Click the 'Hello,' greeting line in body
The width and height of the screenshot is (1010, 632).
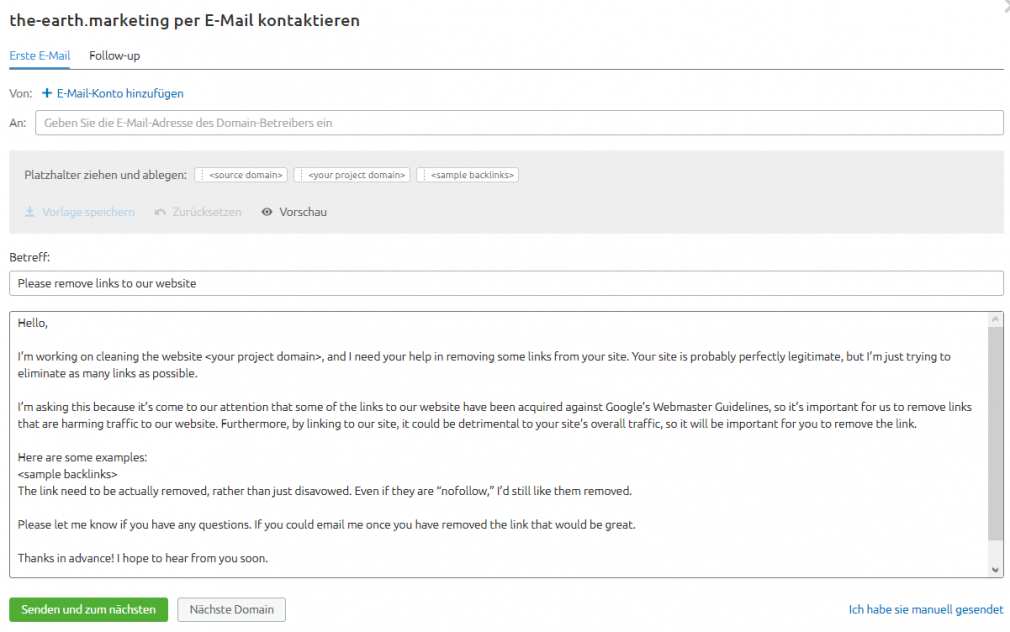pyautogui.click(x=33, y=323)
